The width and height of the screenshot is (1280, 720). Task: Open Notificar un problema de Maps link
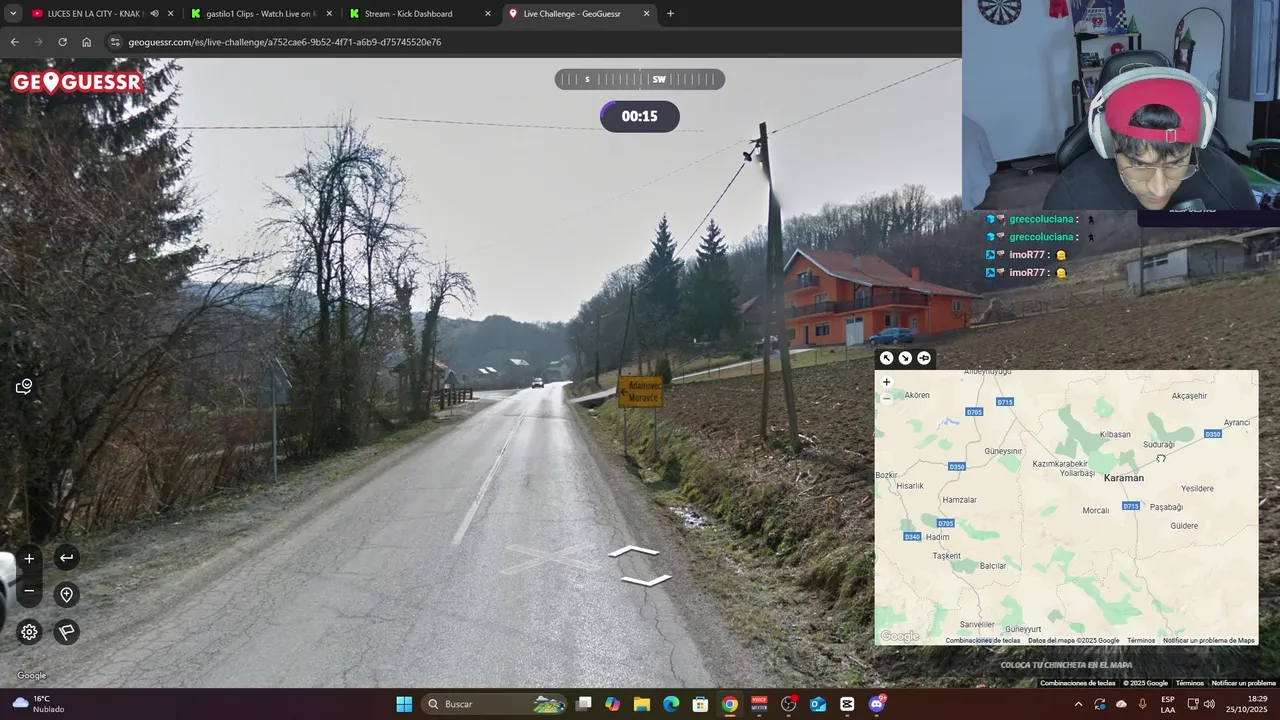click(x=1208, y=640)
